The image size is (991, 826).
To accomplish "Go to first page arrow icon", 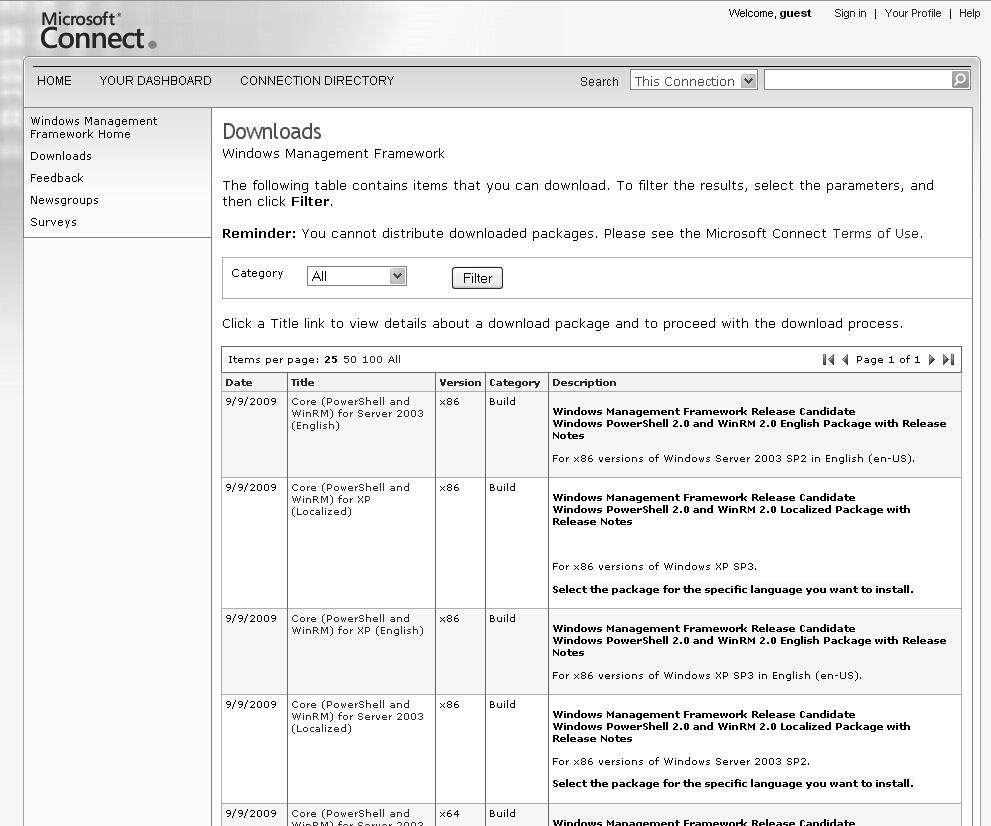I will click(828, 360).
